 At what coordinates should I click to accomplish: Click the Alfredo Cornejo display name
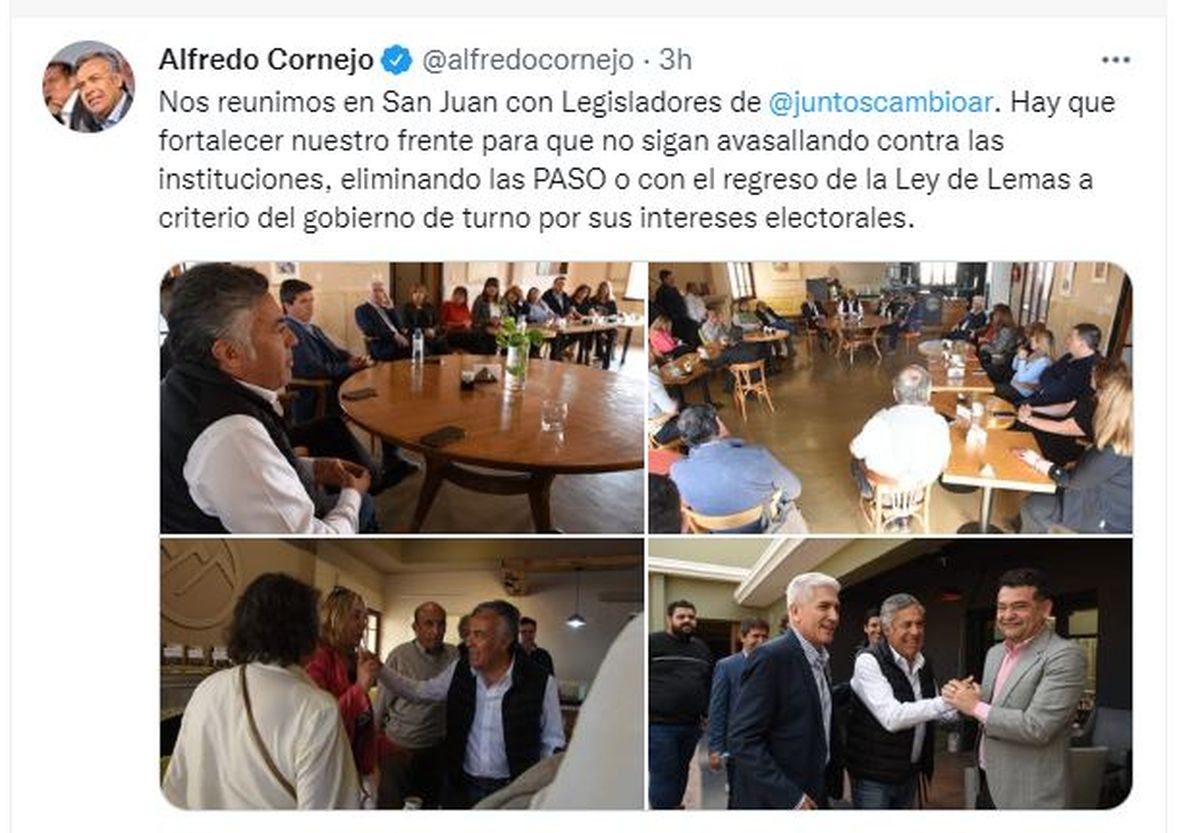pos(266,60)
